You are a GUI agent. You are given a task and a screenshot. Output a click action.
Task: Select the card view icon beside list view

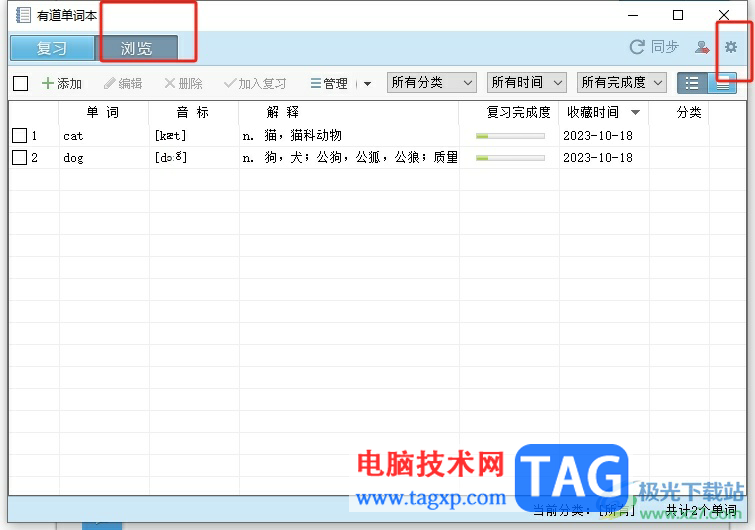point(722,83)
